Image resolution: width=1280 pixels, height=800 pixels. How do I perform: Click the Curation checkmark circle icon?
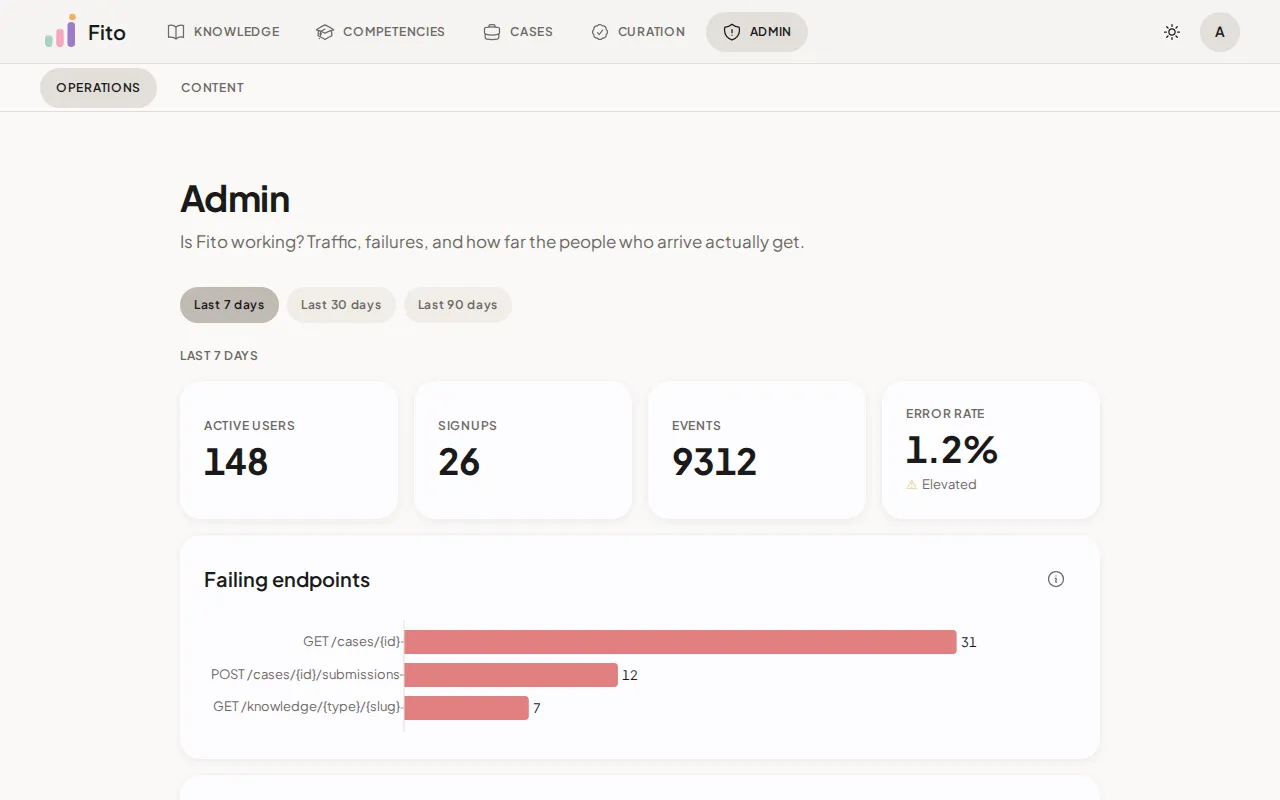coord(600,32)
